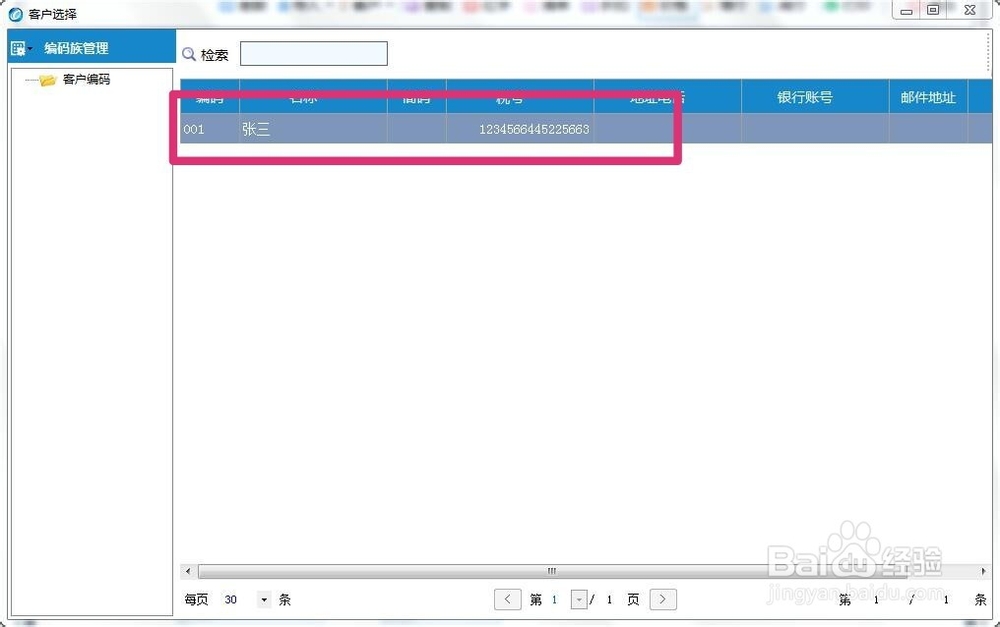Open the page number dropdown
Screen dimensions: 1000x627
[578, 600]
